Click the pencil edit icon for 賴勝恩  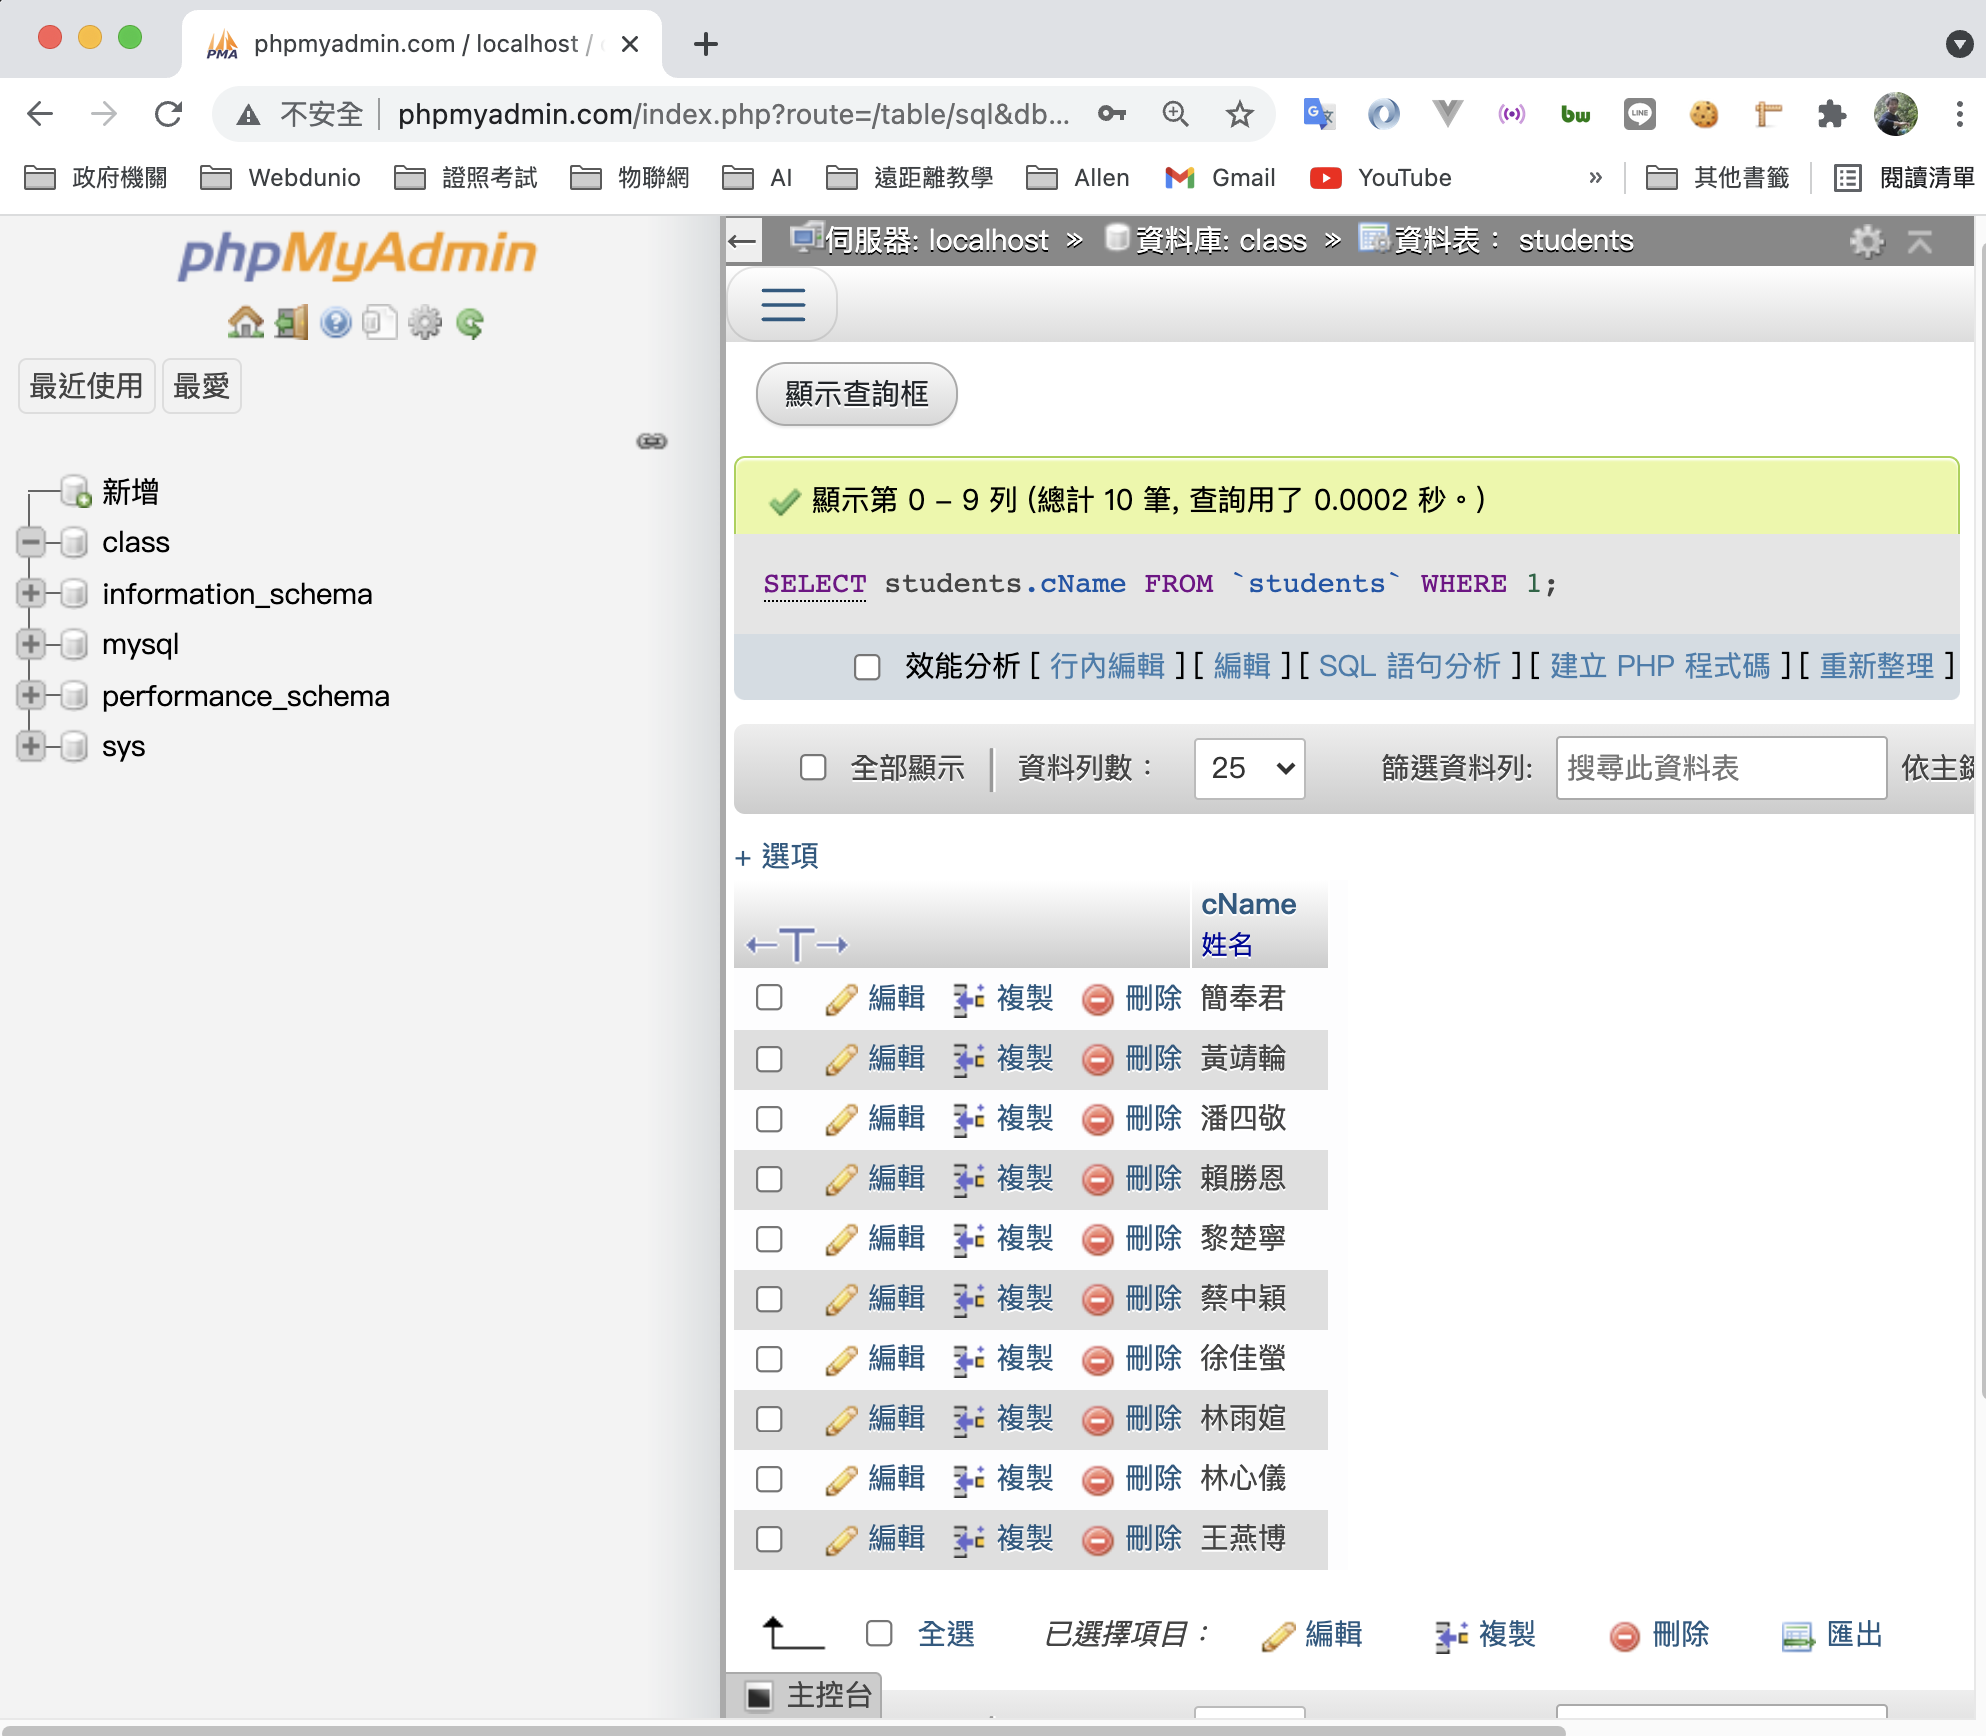pyautogui.click(x=841, y=1179)
